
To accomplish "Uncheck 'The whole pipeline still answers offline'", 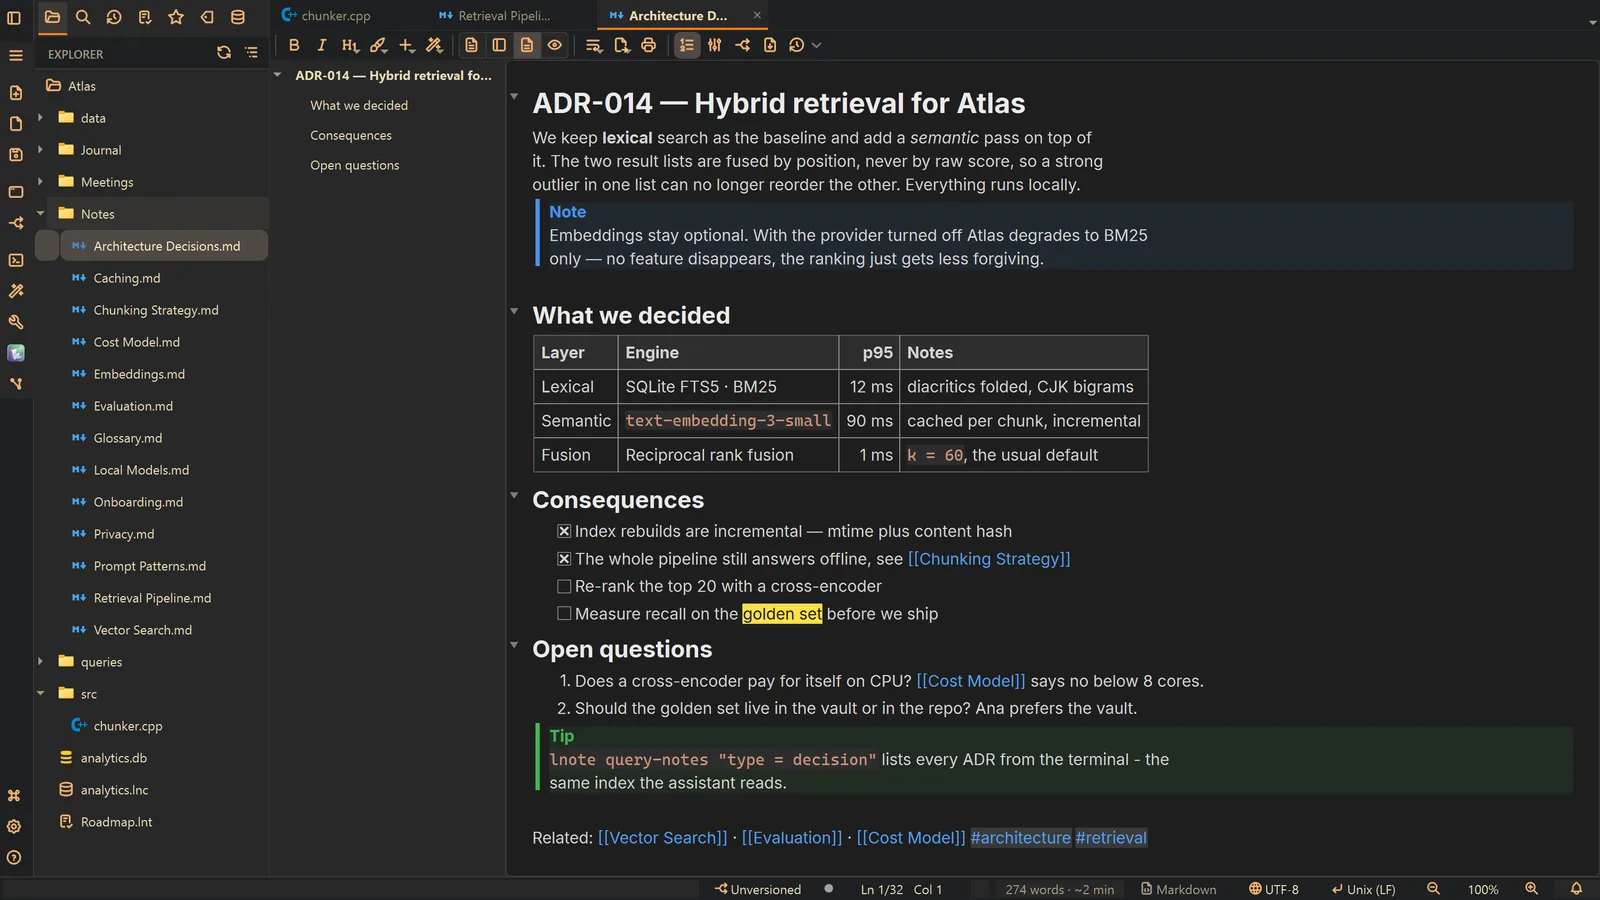I will [564, 559].
